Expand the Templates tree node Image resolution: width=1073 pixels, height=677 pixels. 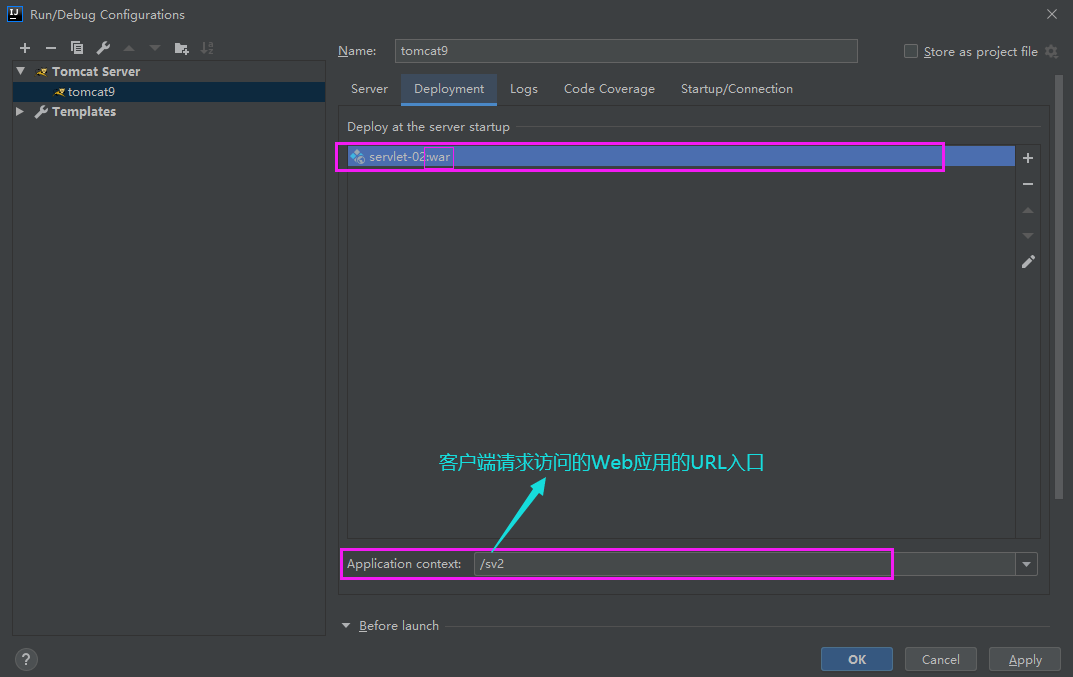pyautogui.click(x=21, y=112)
